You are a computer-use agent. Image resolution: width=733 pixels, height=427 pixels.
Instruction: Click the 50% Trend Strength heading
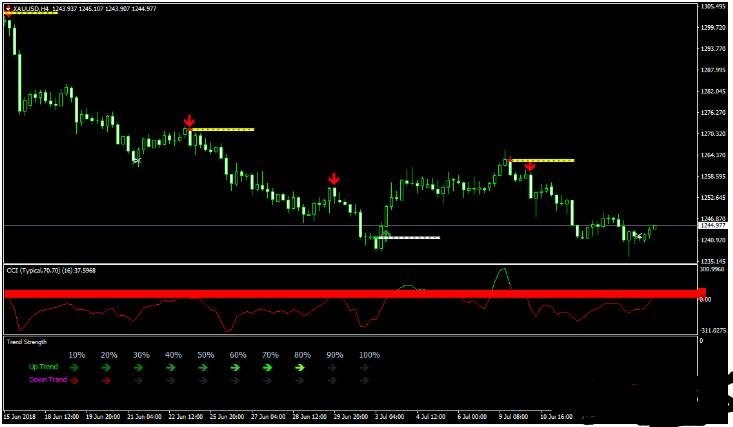206,355
